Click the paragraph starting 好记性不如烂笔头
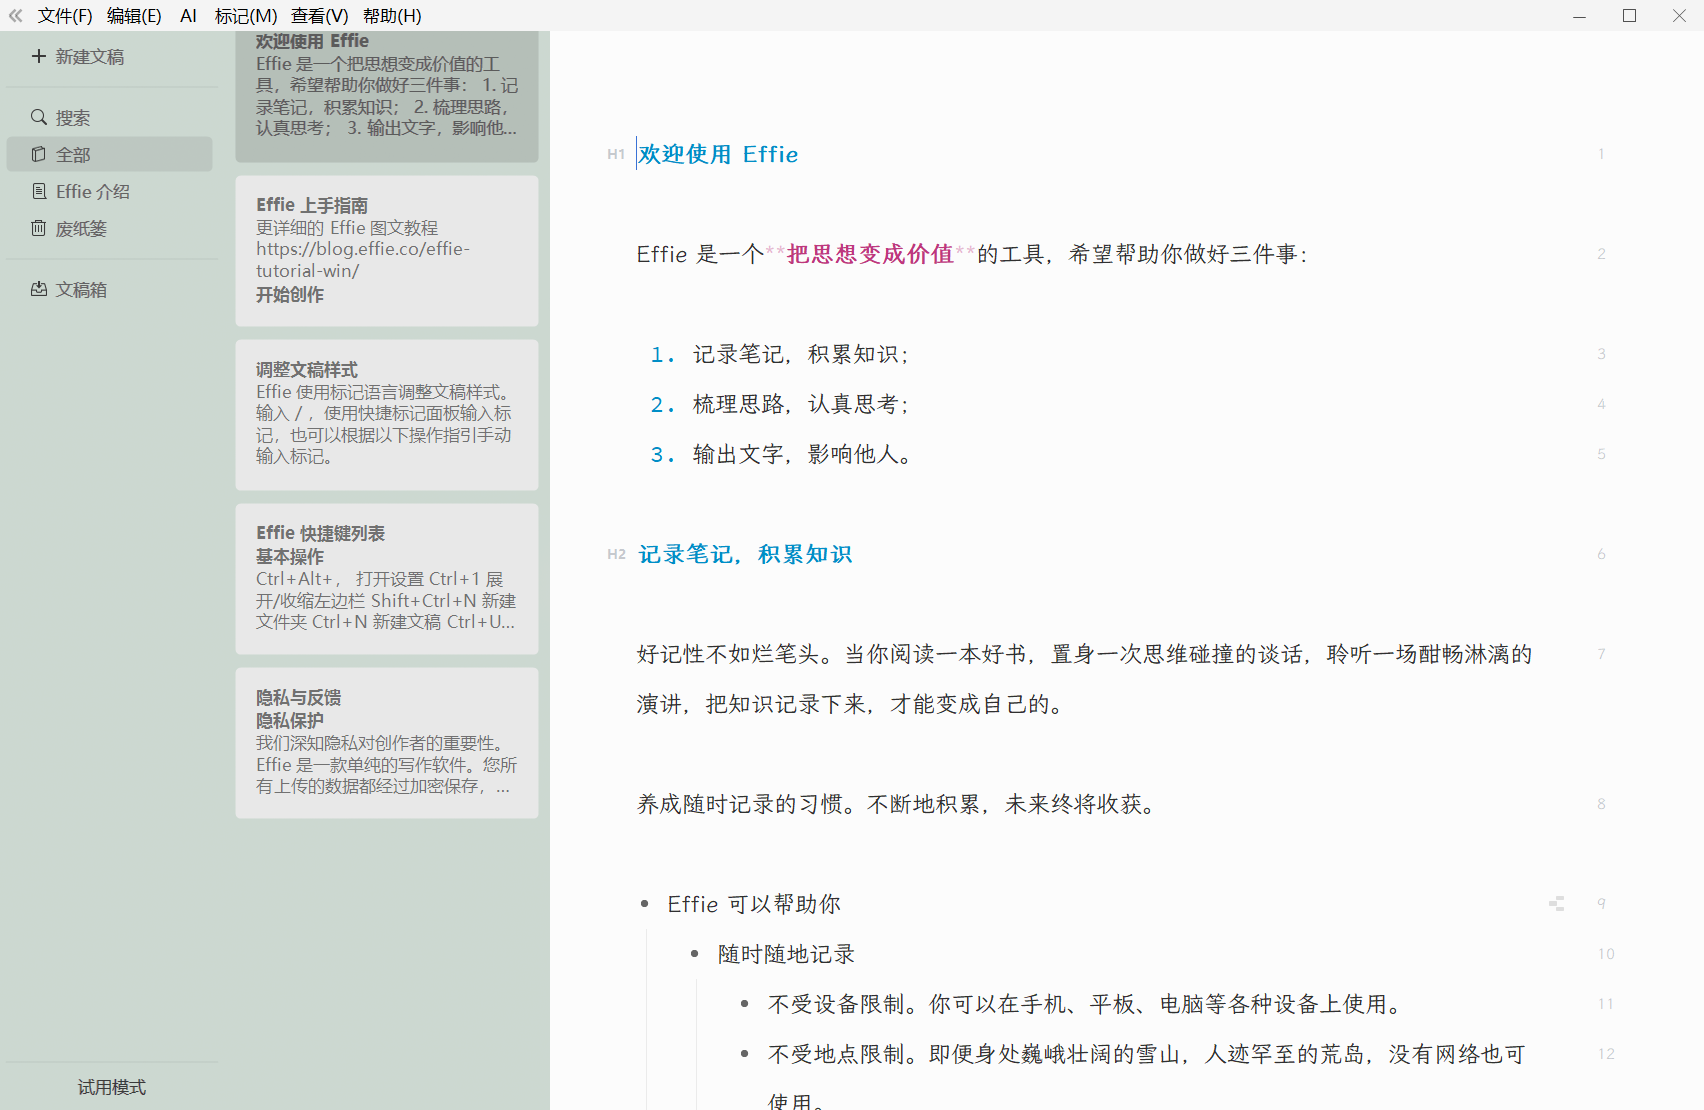Image resolution: width=1704 pixels, height=1110 pixels. click(1084, 679)
